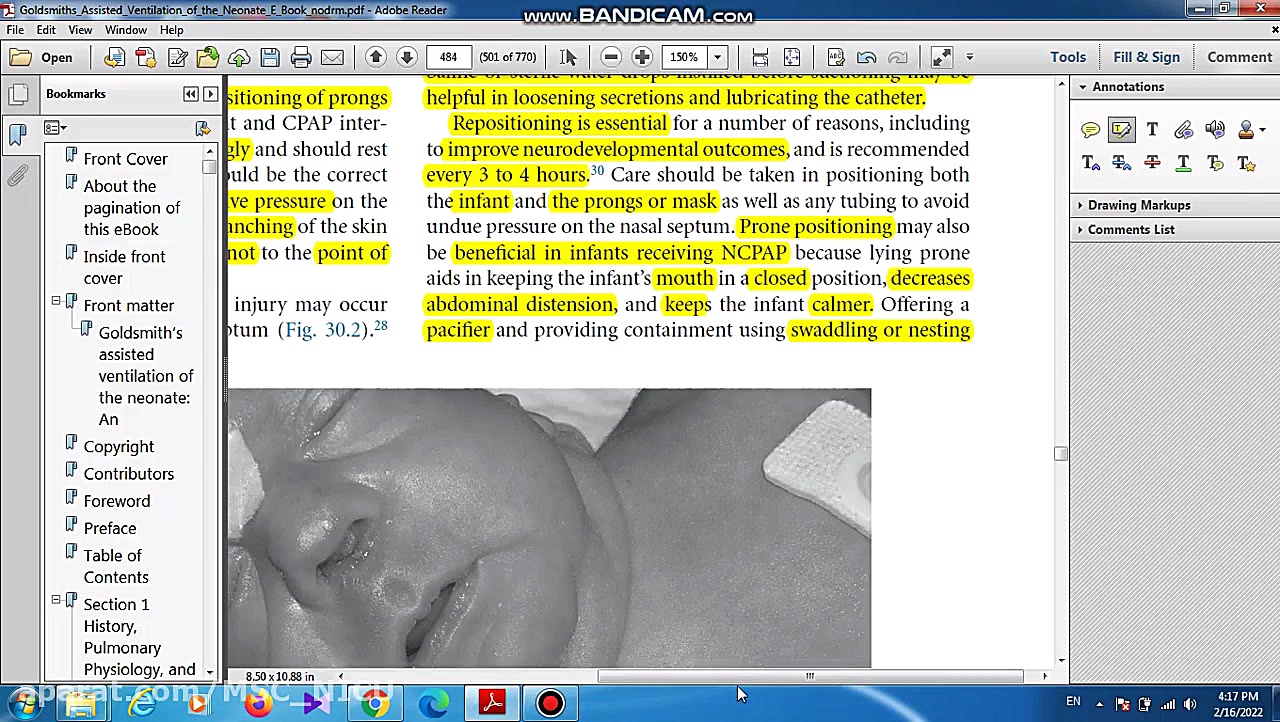Zoom in with the plus button

(x=642, y=57)
